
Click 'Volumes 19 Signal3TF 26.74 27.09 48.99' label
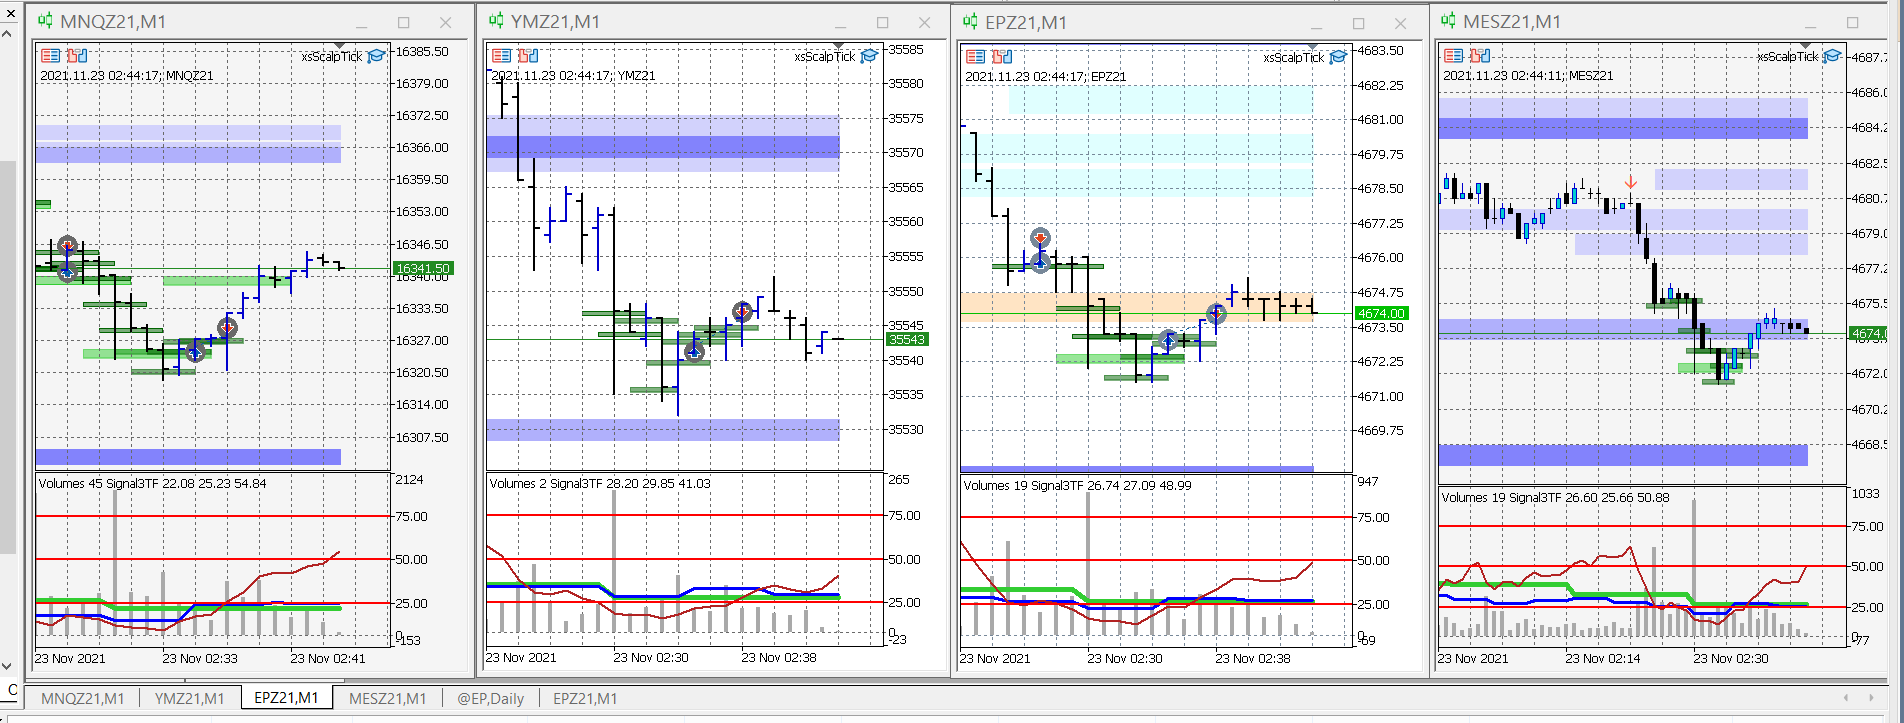click(1078, 485)
